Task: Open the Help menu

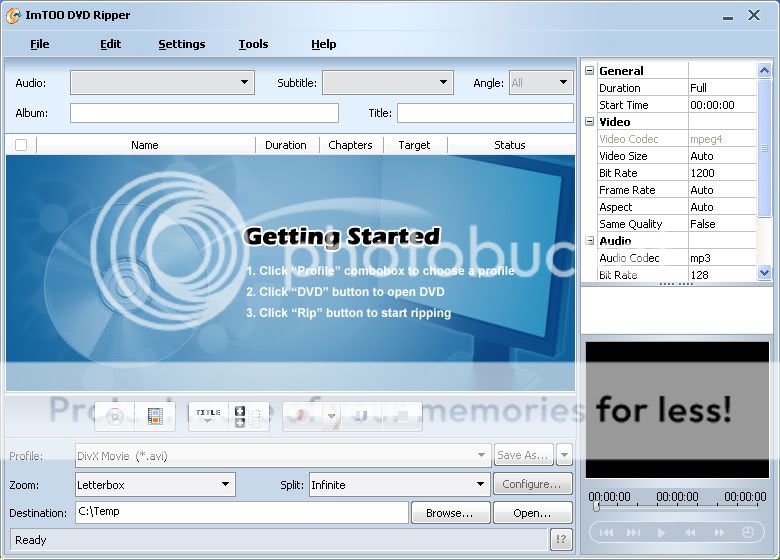Action: 324,44
